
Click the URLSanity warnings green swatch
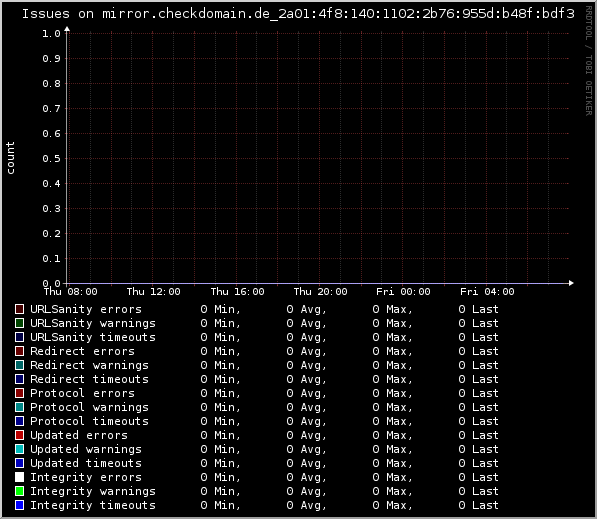point(19,323)
